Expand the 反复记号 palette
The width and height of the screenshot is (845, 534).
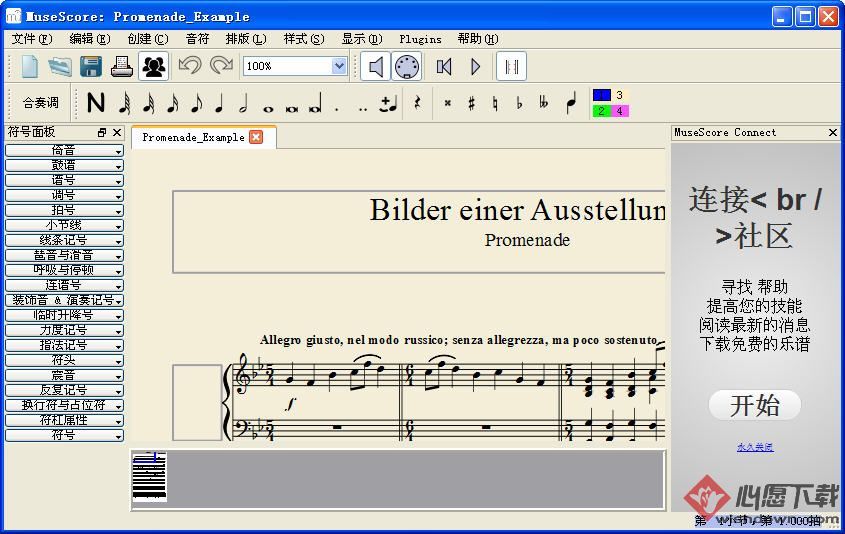(64, 390)
